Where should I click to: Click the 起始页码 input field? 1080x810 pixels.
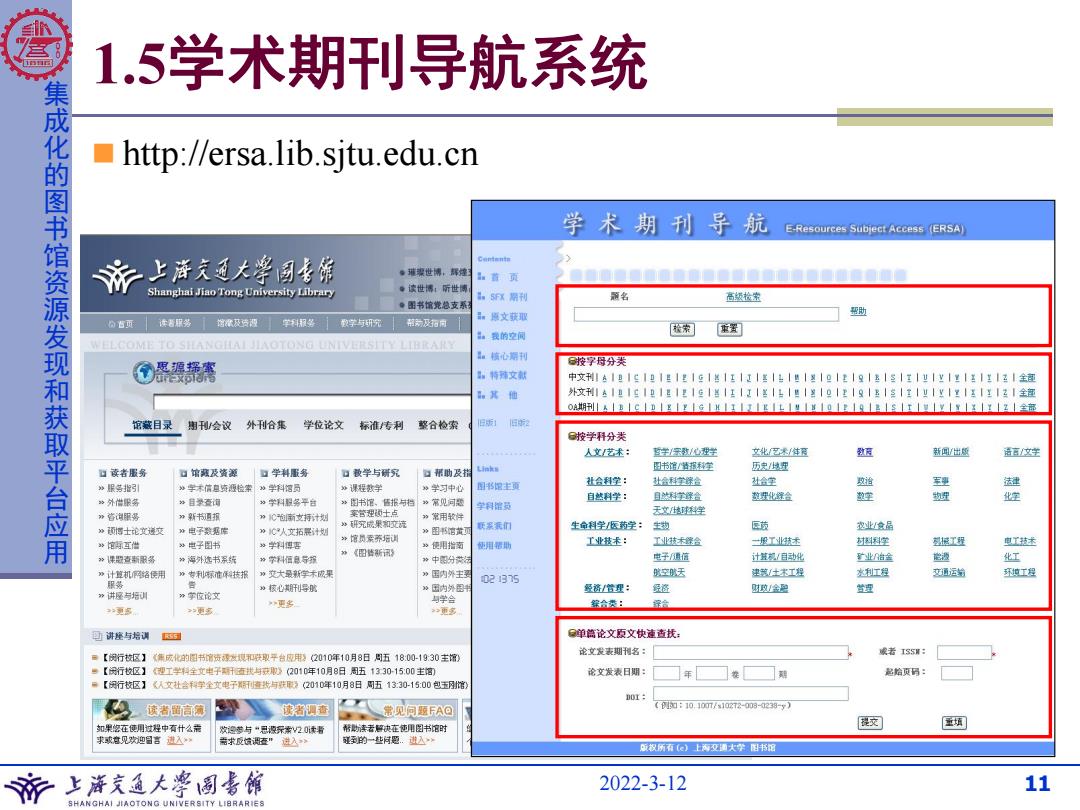pos(957,673)
